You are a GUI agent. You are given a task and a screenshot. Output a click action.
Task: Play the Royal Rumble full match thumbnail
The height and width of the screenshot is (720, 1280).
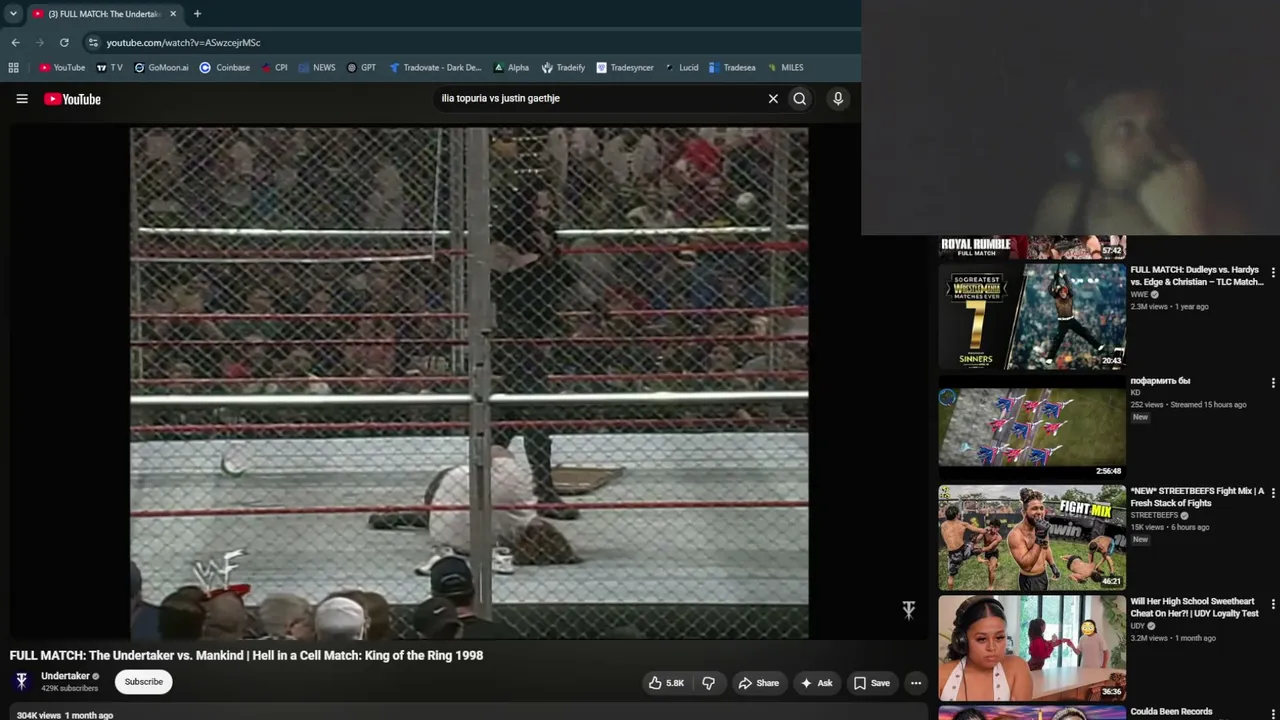click(1032, 247)
